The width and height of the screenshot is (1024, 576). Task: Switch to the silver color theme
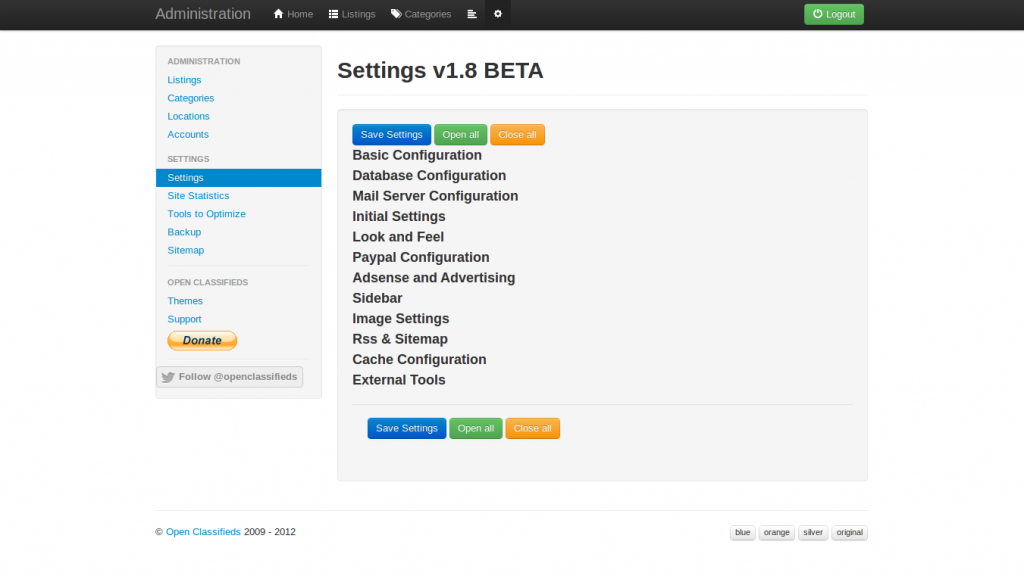[x=812, y=532]
